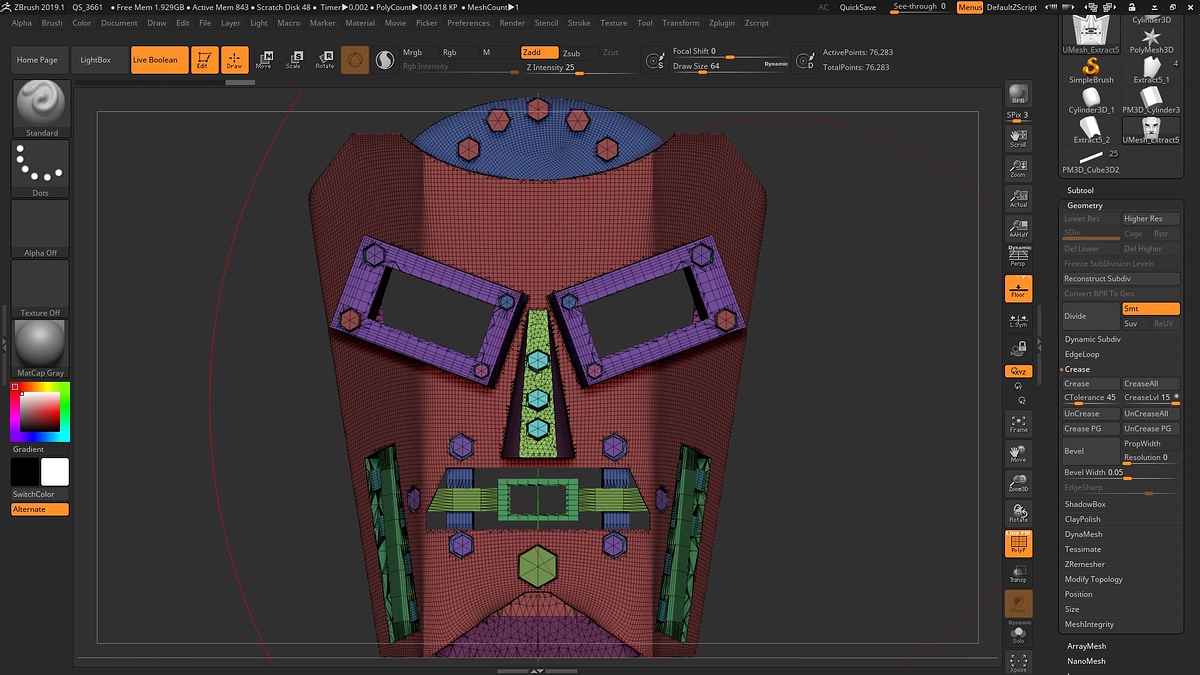Toggle Zsub mode
The image size is (1200, 675).
577,52
